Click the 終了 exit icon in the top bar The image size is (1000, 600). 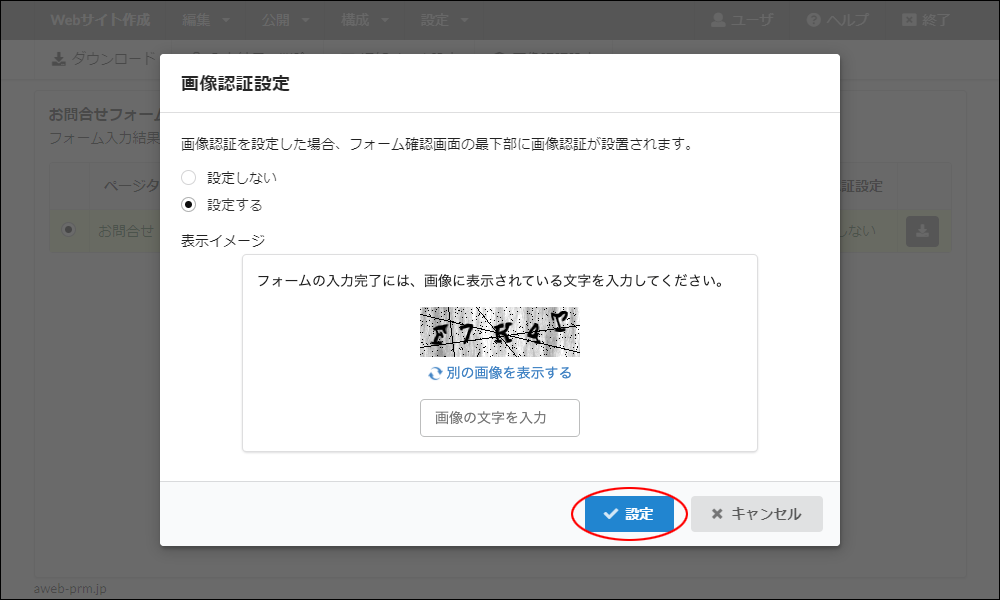tap(908, 20)
